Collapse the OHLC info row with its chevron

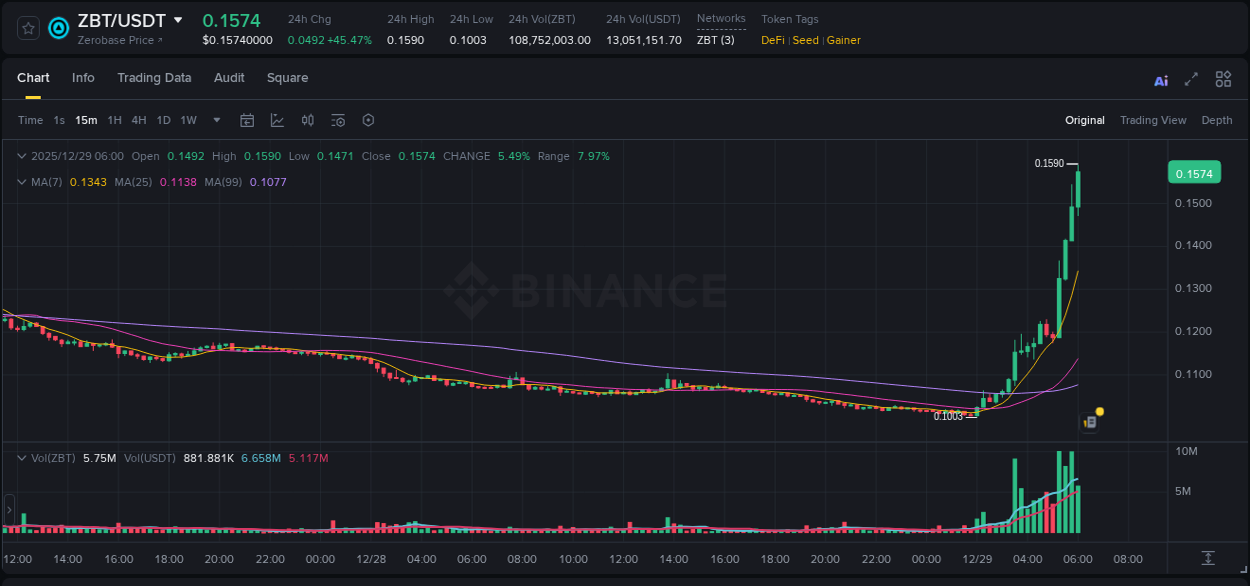click(x=21, y=156)
